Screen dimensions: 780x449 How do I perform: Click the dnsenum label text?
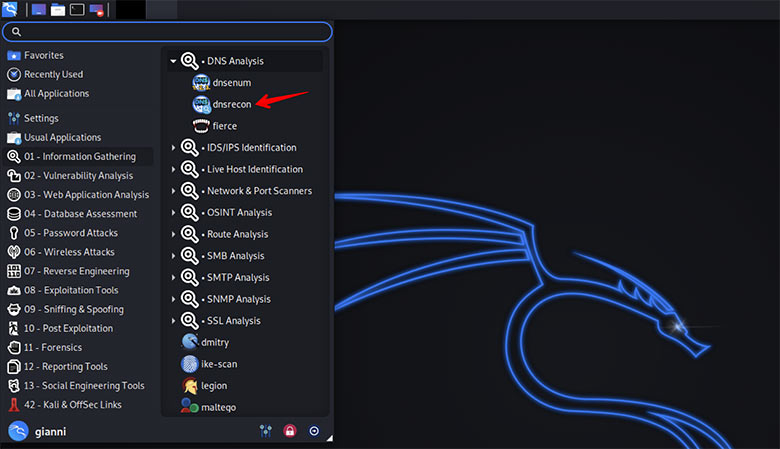[232, 83]
